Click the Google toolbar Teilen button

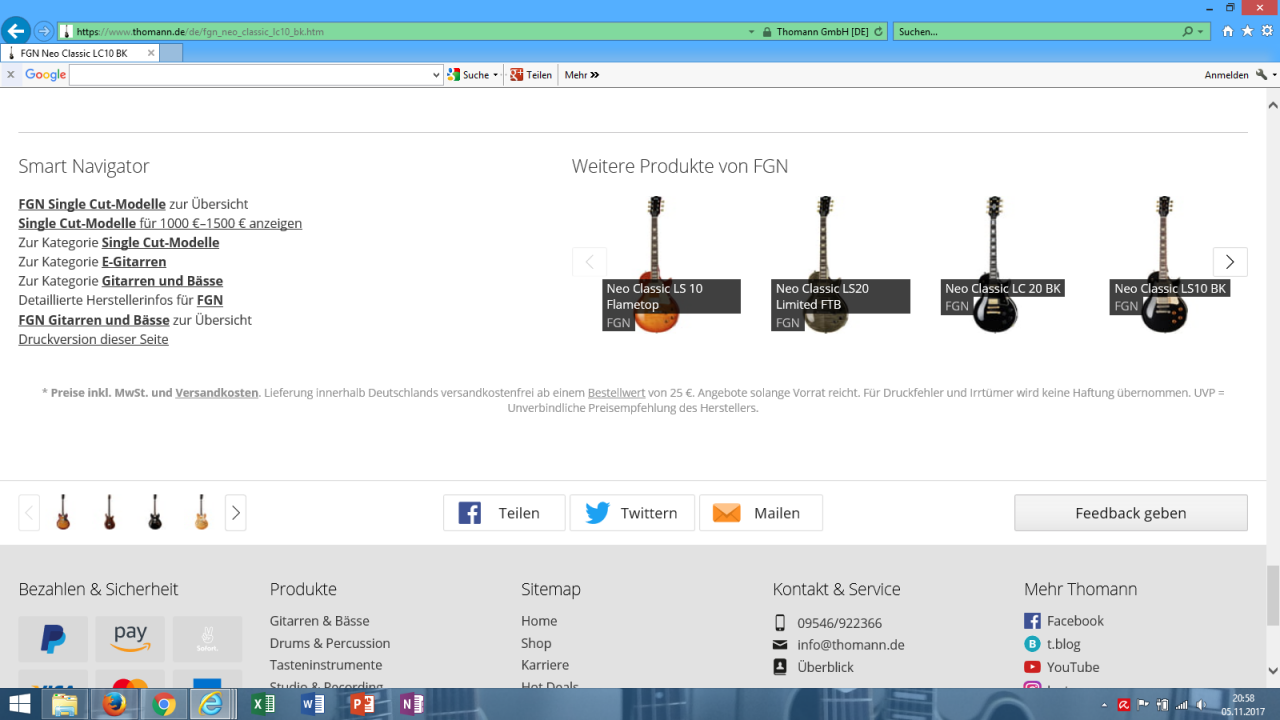[x=531, y=75]
